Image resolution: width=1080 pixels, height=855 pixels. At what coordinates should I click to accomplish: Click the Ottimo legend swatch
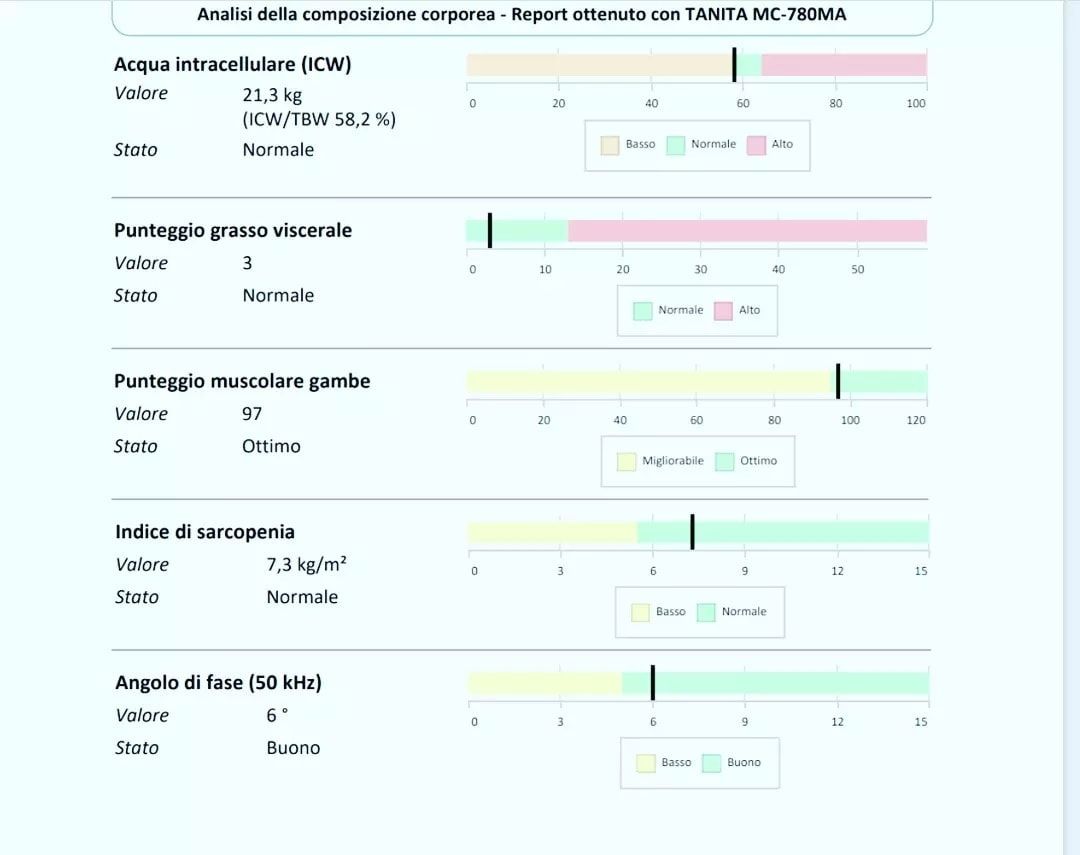725,462
